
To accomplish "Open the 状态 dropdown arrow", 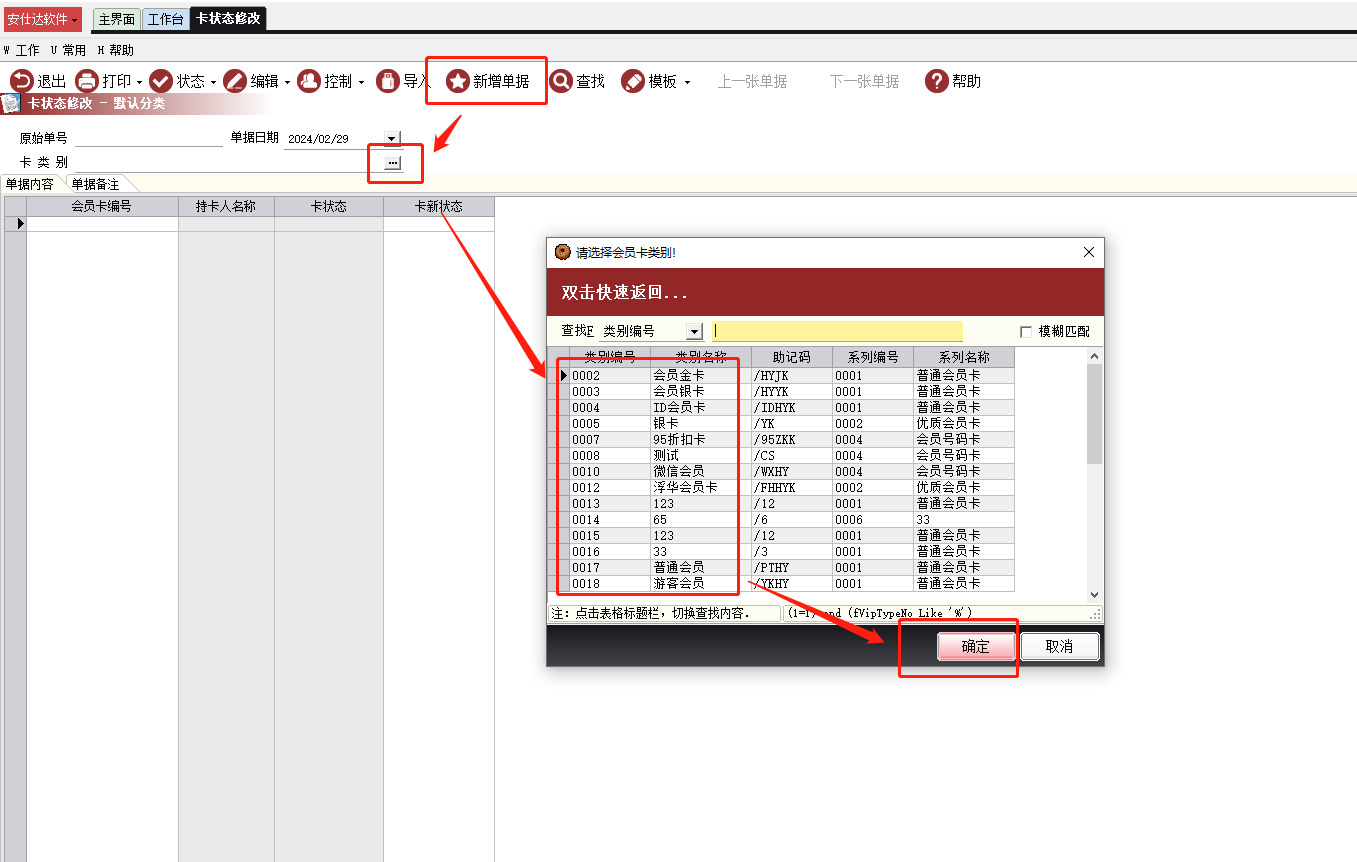I will [x=213, y=82].
